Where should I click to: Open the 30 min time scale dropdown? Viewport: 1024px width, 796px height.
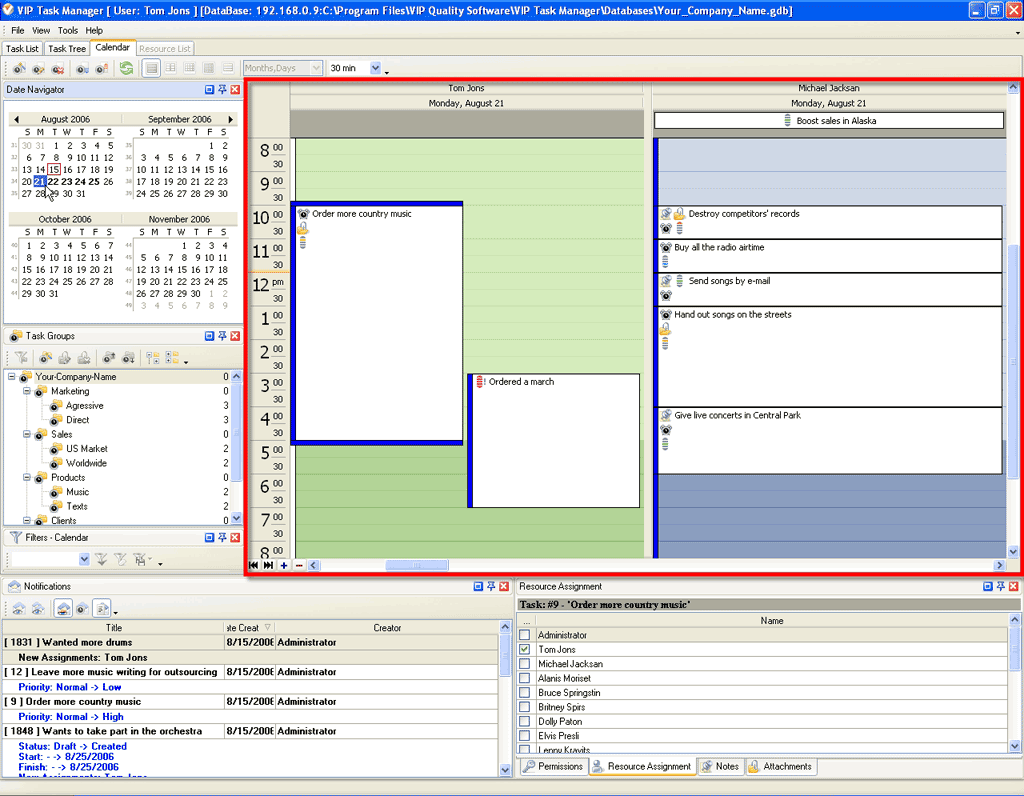click(376, 68)
